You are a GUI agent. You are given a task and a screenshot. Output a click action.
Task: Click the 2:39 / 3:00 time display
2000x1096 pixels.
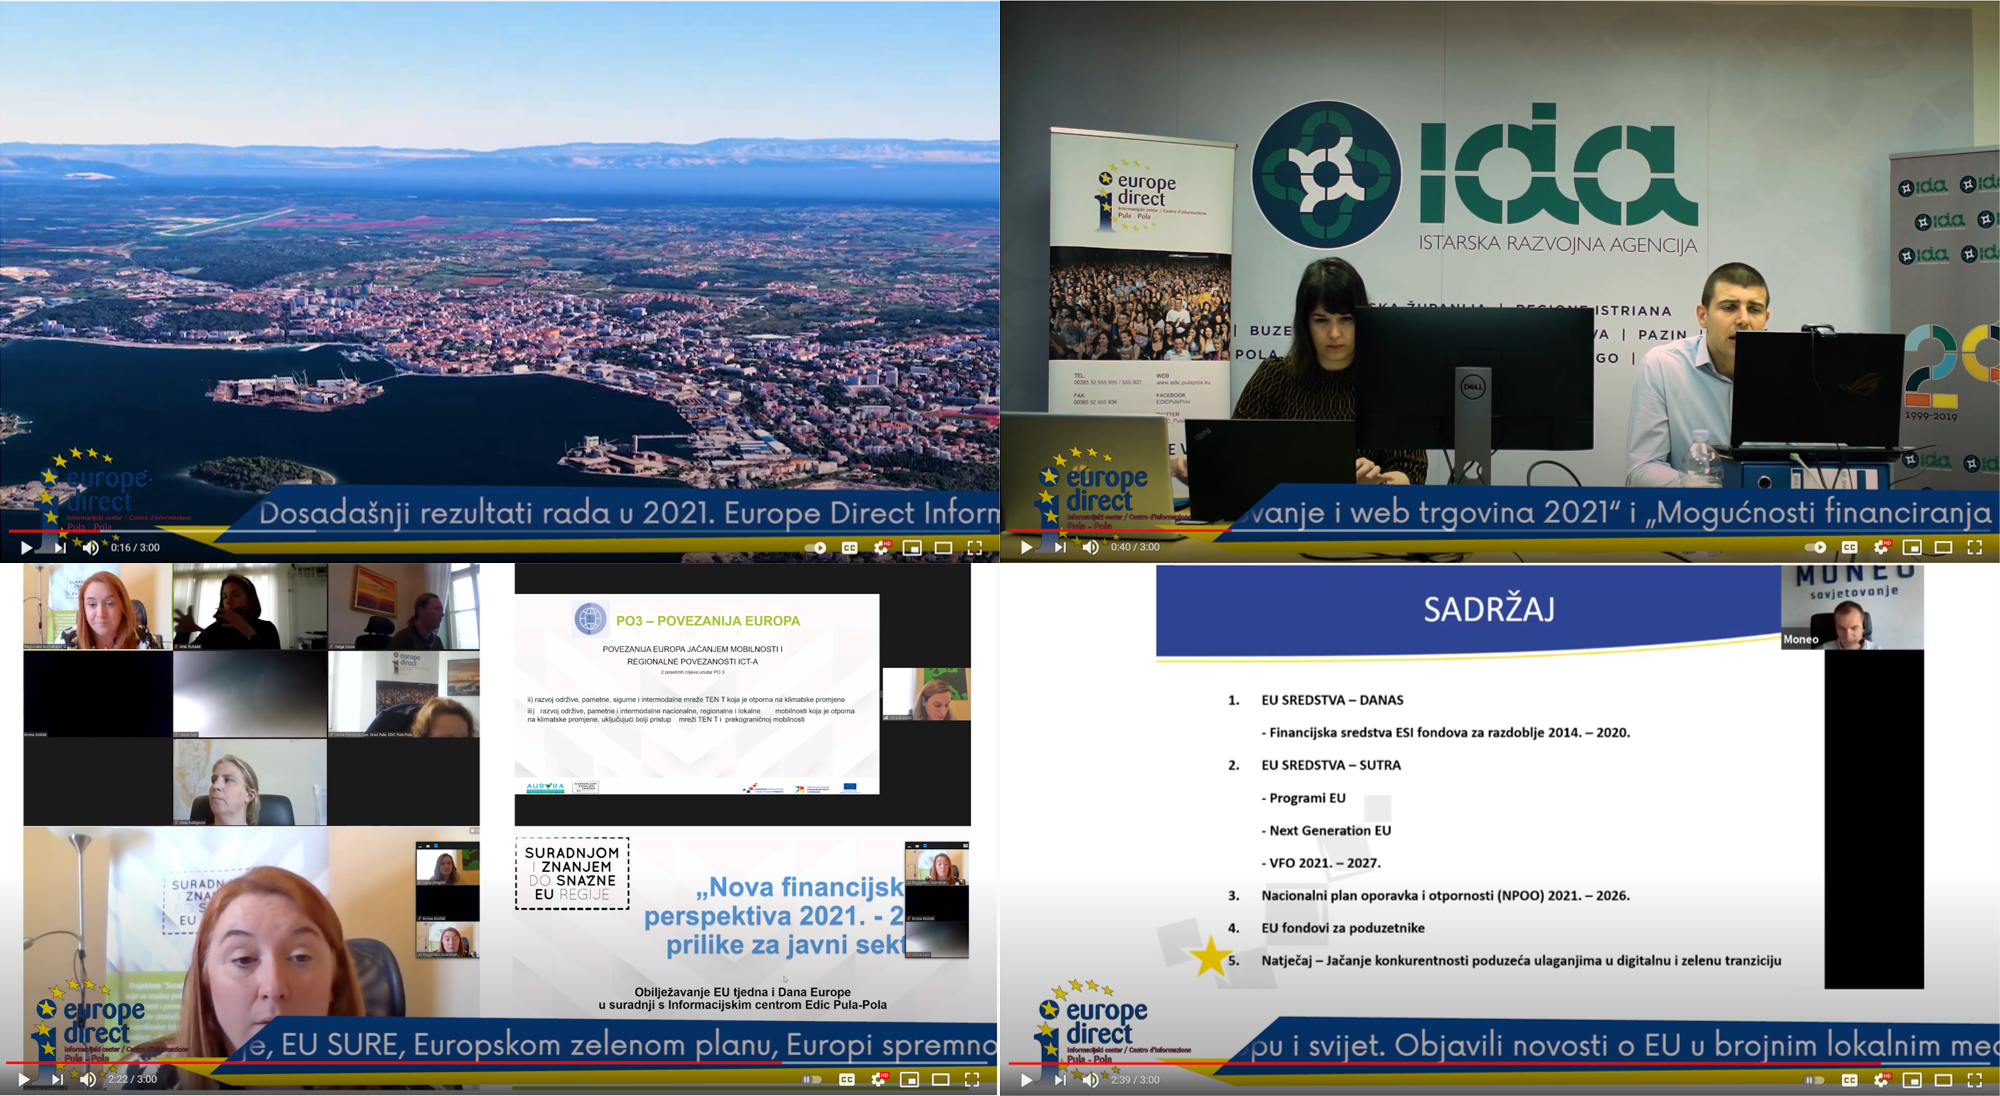[1135, 1080]
